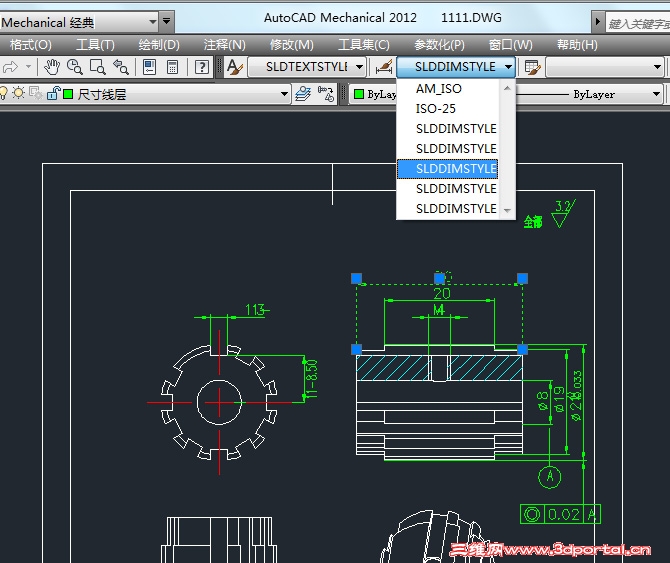Open the Redo history dropdown arrow
Screen dimensions: 670x563
28,67
